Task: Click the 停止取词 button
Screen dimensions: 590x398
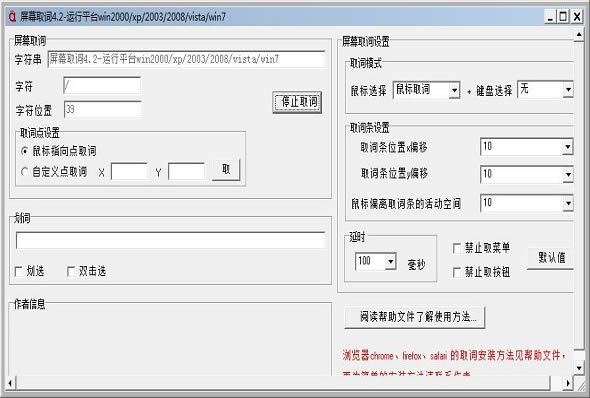Action: 297,102
